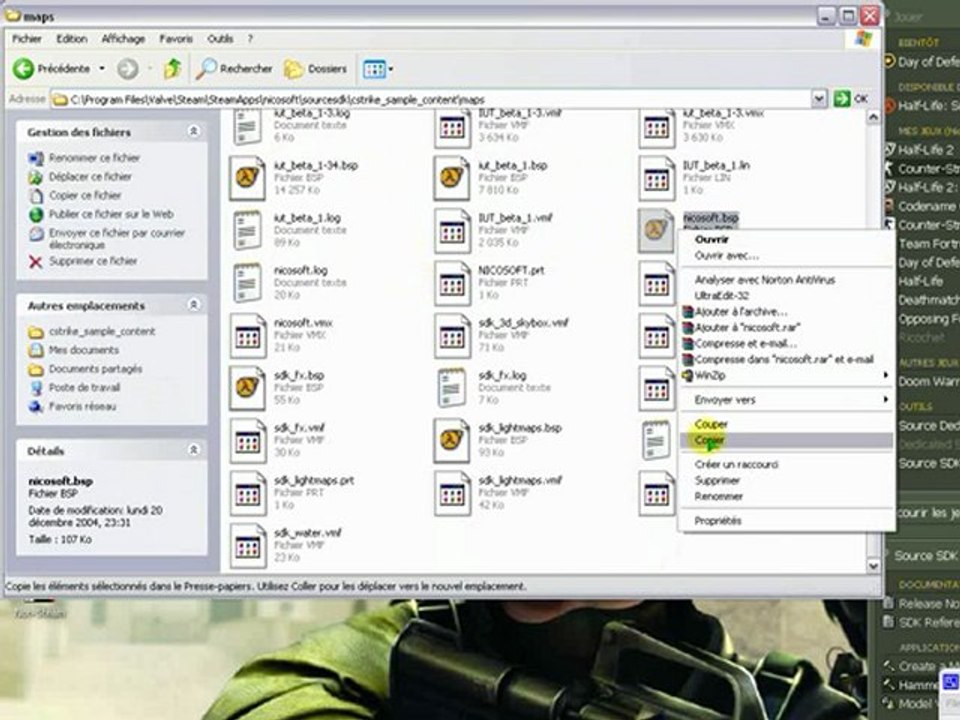Open the Edition menu
The width and height of the screenshot is (960, 720).
click(72, 39)
